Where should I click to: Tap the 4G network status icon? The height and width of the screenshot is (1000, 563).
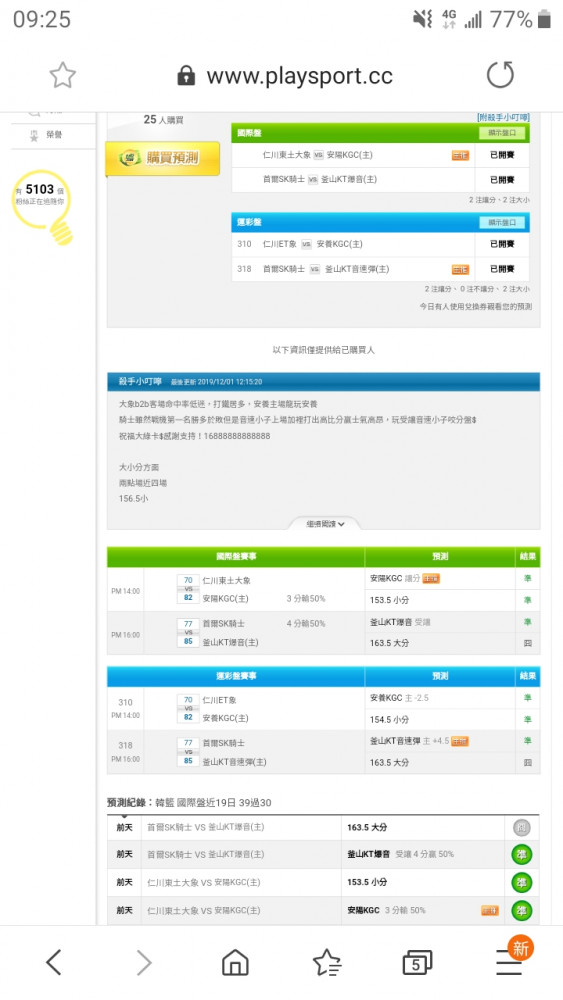[x=450, y=19]
